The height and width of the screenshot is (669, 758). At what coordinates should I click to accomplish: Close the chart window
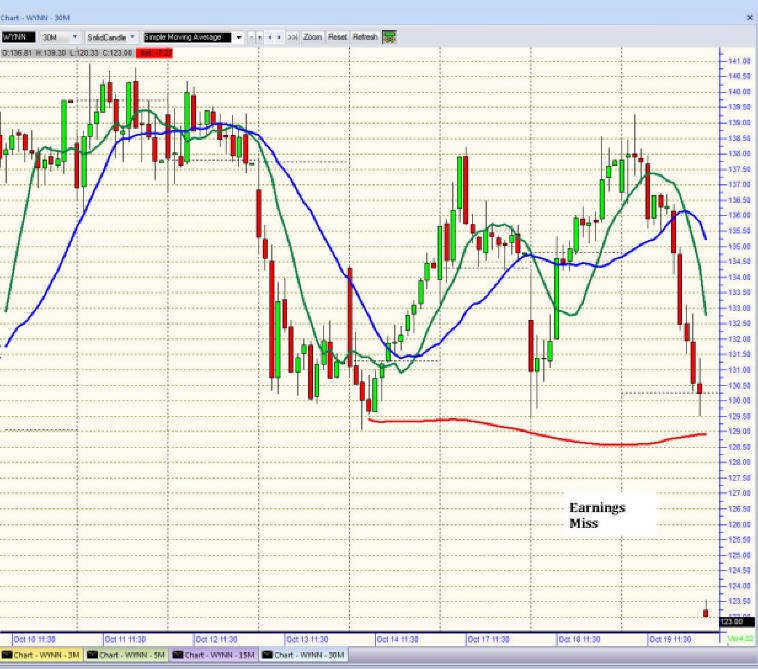tap(750, 17)
